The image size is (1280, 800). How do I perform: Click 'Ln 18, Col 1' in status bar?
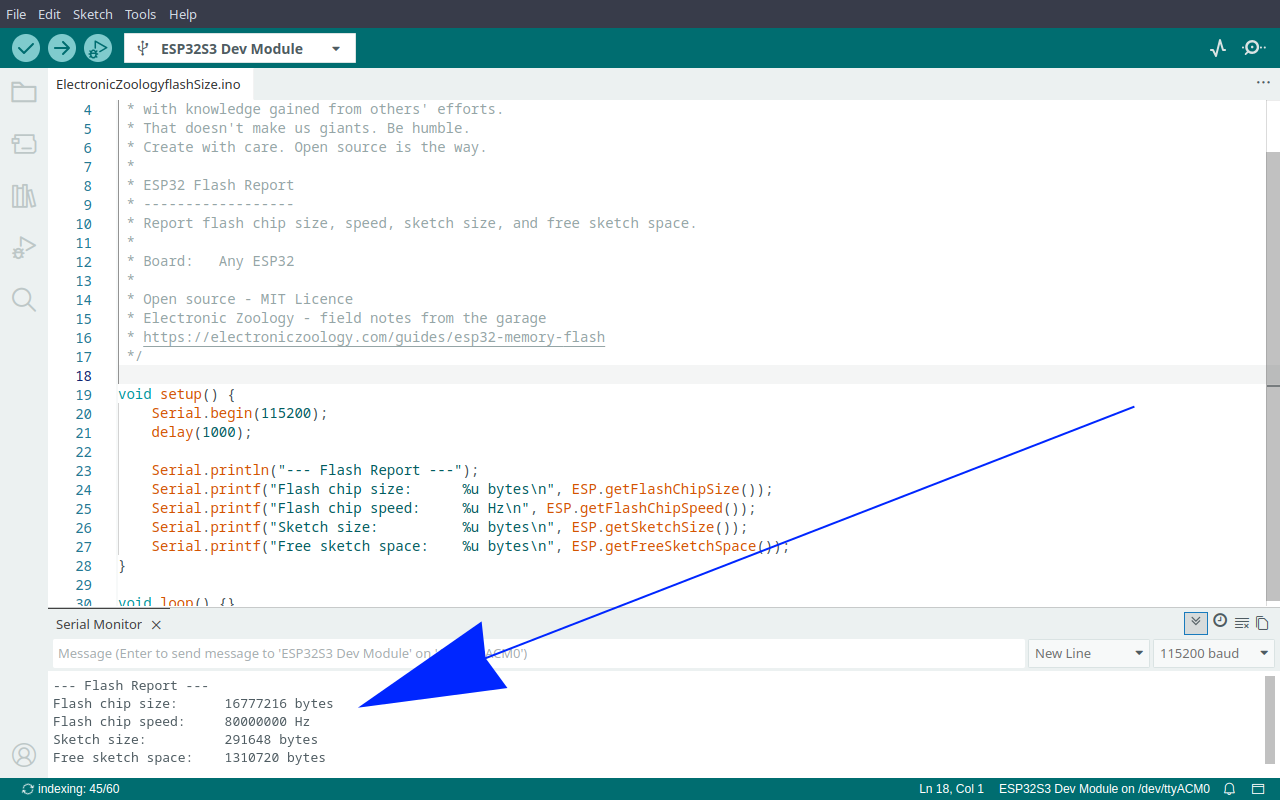(x=951, y=789)
